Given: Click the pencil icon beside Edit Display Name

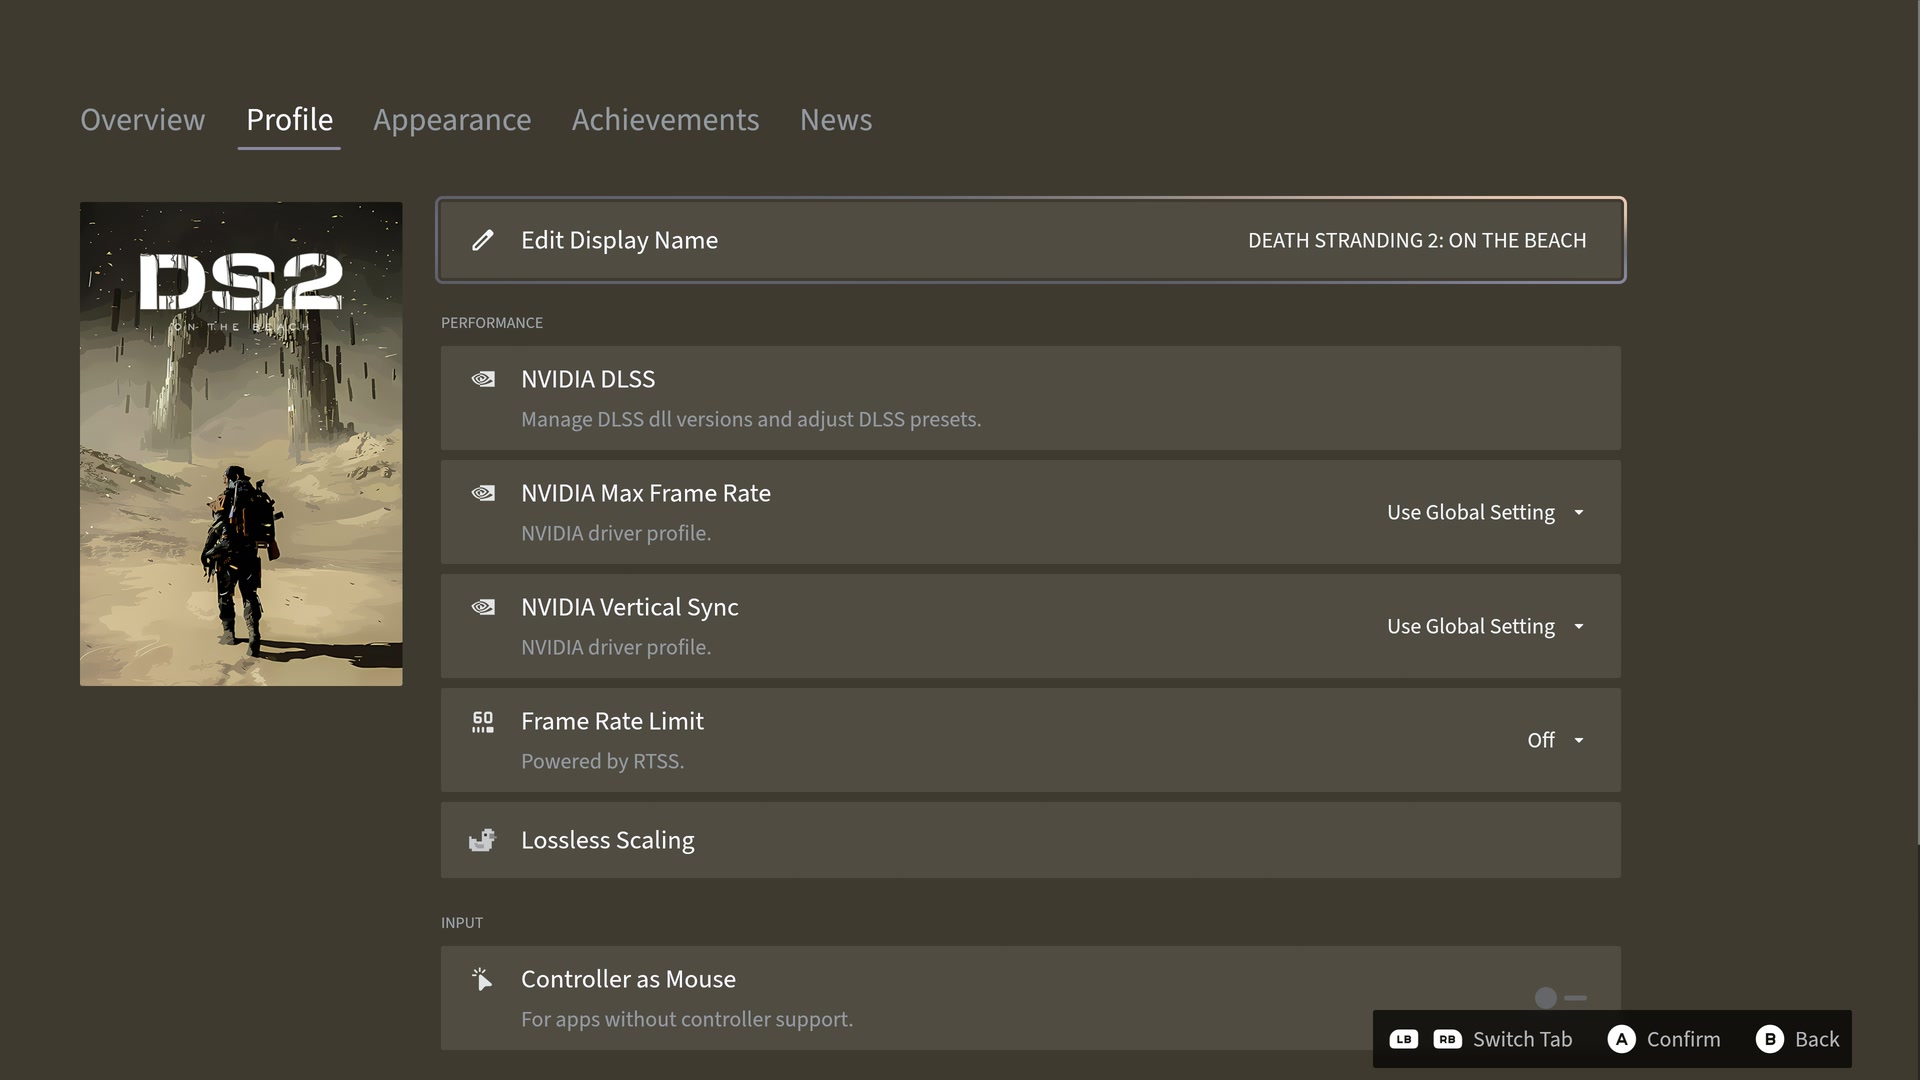Looking at the screenshot, I should coord(483,240).
